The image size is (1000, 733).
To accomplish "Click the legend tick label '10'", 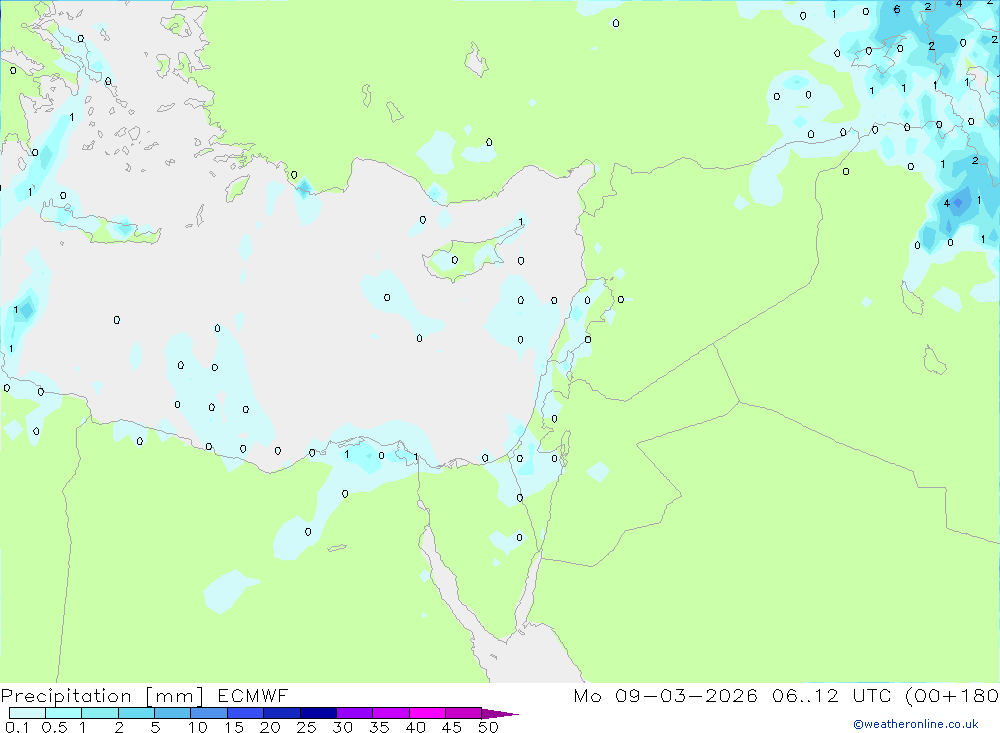I will coord(197,727).
